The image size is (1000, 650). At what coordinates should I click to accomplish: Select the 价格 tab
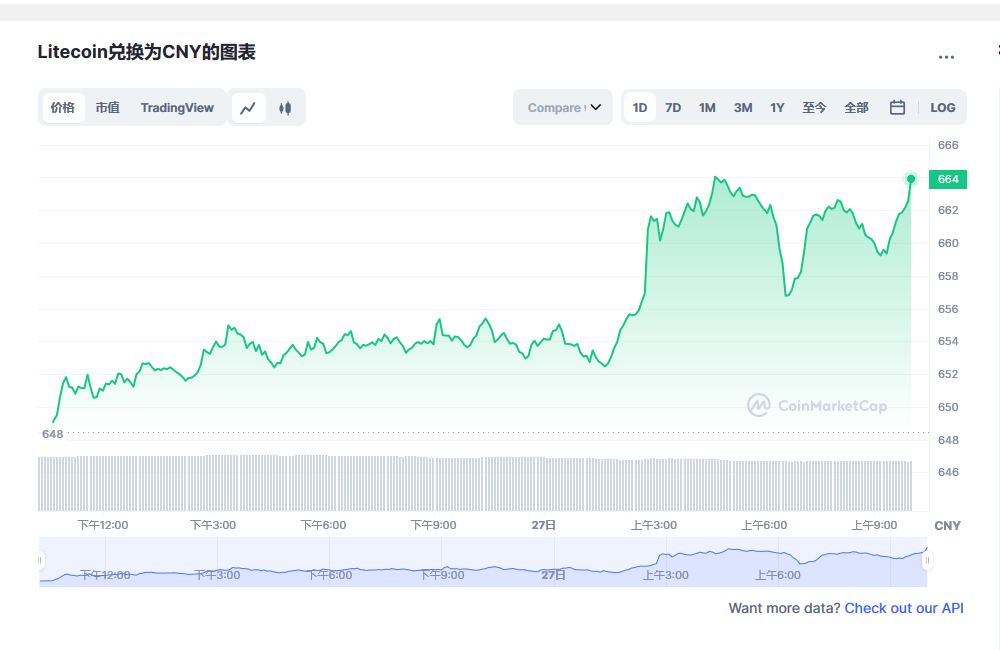(62, 108)
